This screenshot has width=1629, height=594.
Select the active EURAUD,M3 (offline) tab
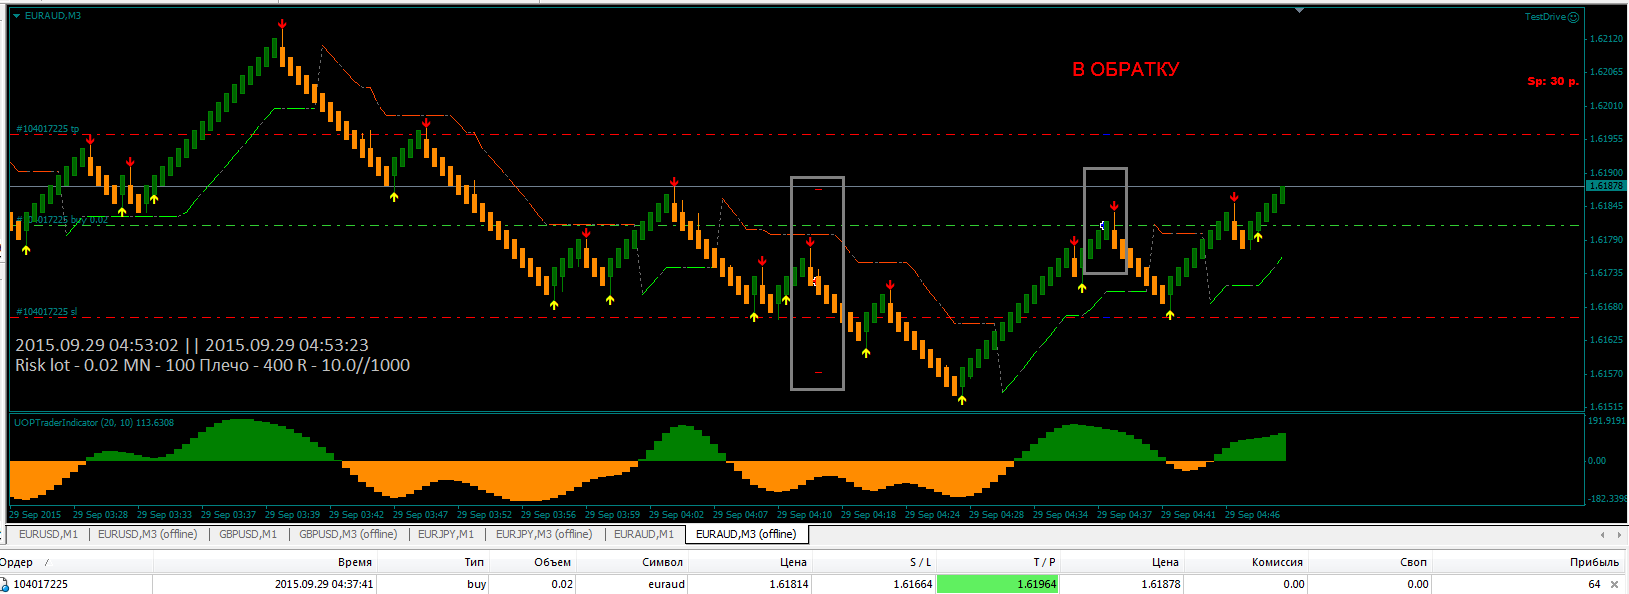746,534
